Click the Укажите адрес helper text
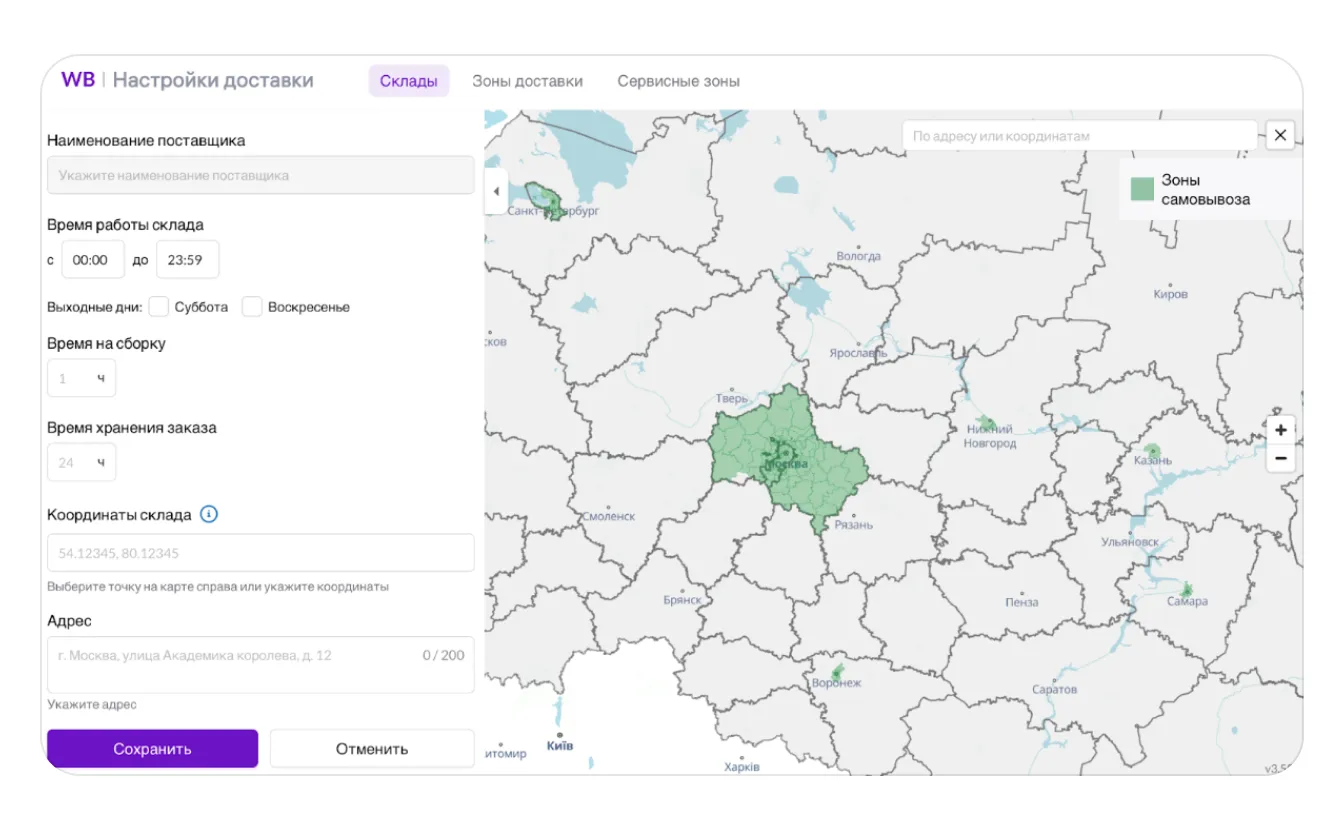The width and height of the screenshot is (1344, 830). click(x=92, y=704)
